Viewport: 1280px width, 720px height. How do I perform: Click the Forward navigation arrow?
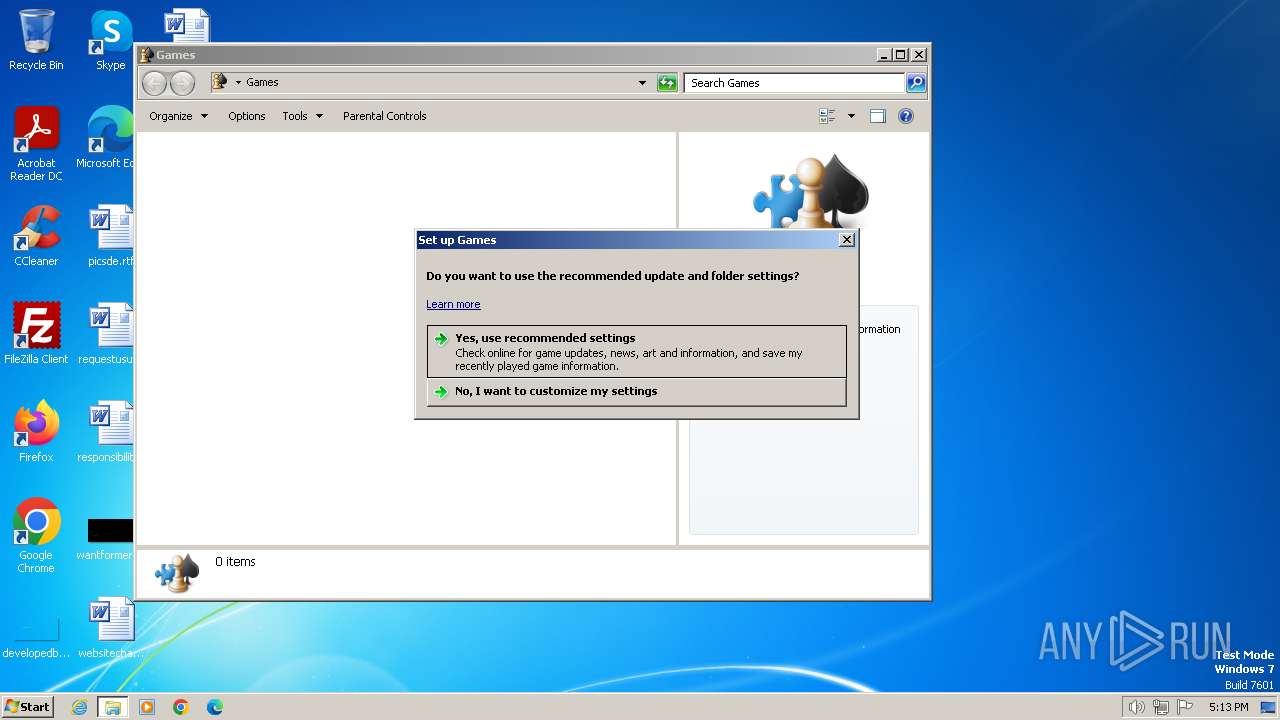click(182, 83)
